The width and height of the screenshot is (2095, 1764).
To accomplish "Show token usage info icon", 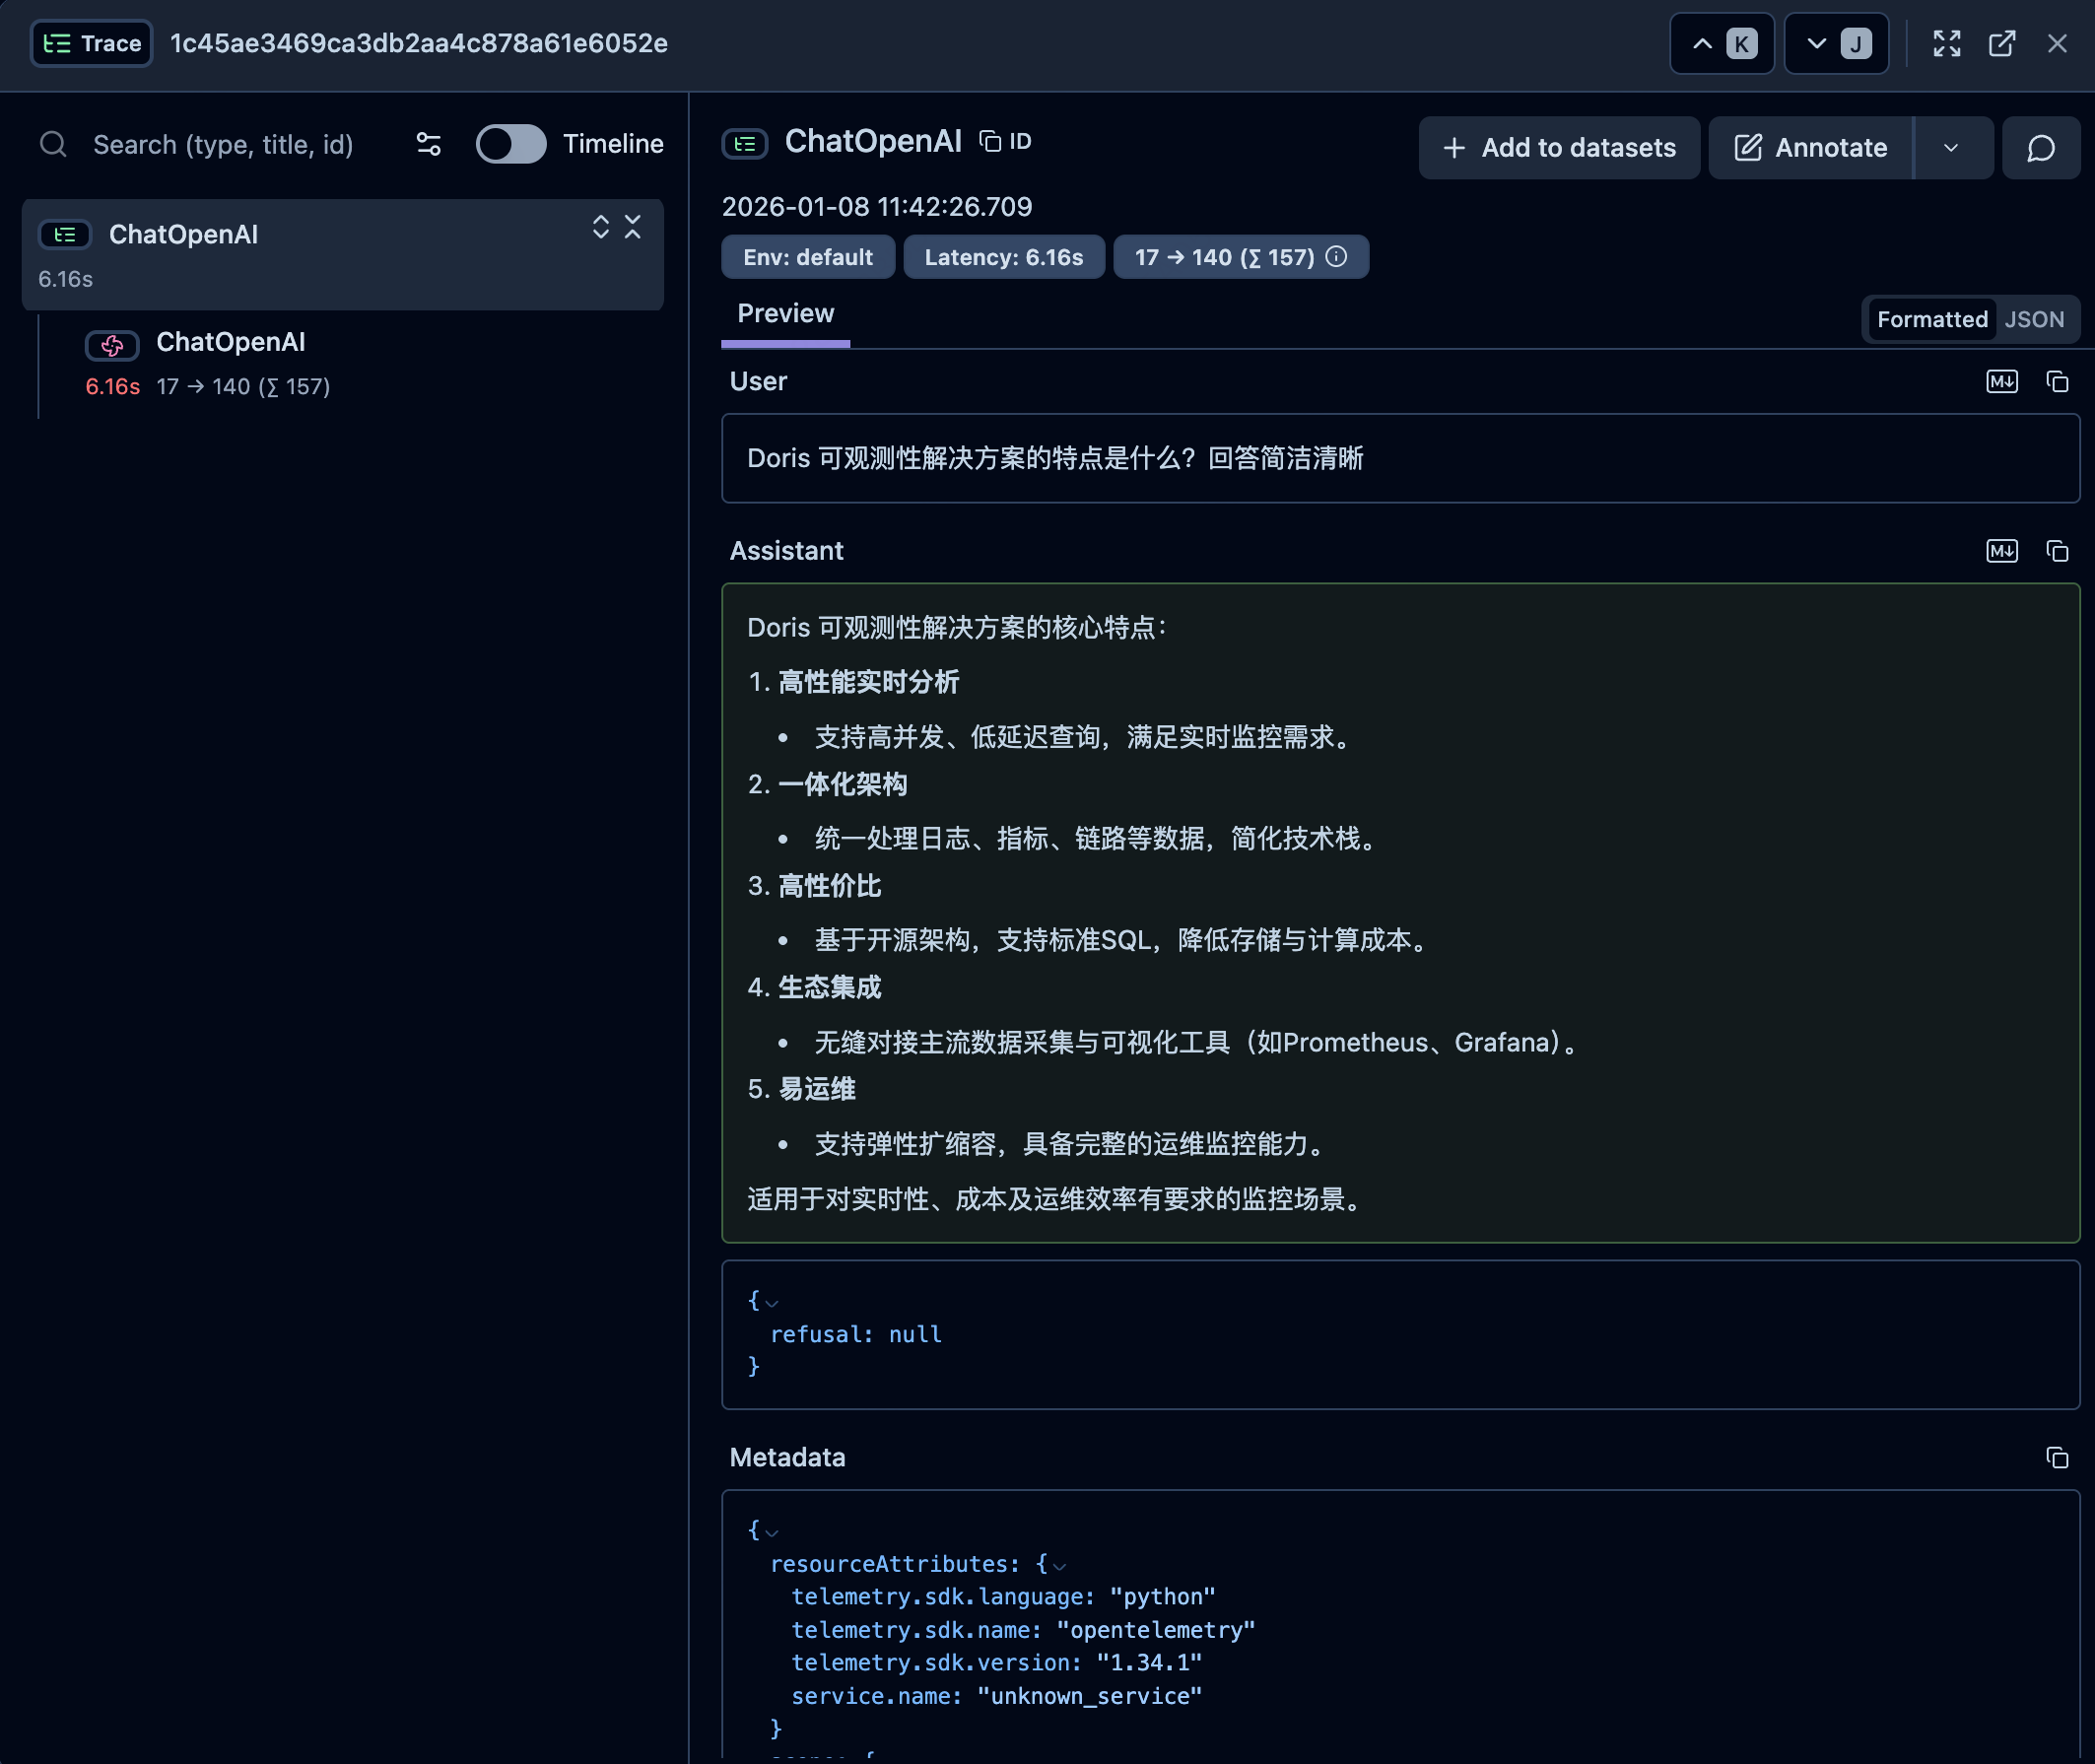I will click(x=1336, y=256).
